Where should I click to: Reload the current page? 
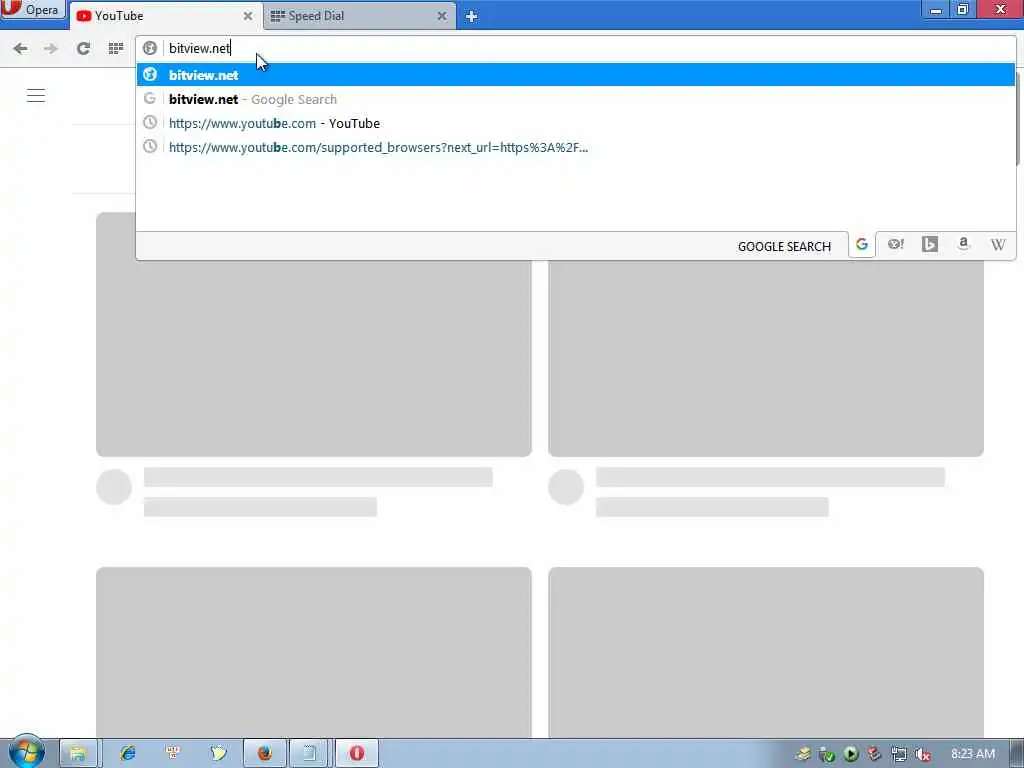[x=83, y=48]
